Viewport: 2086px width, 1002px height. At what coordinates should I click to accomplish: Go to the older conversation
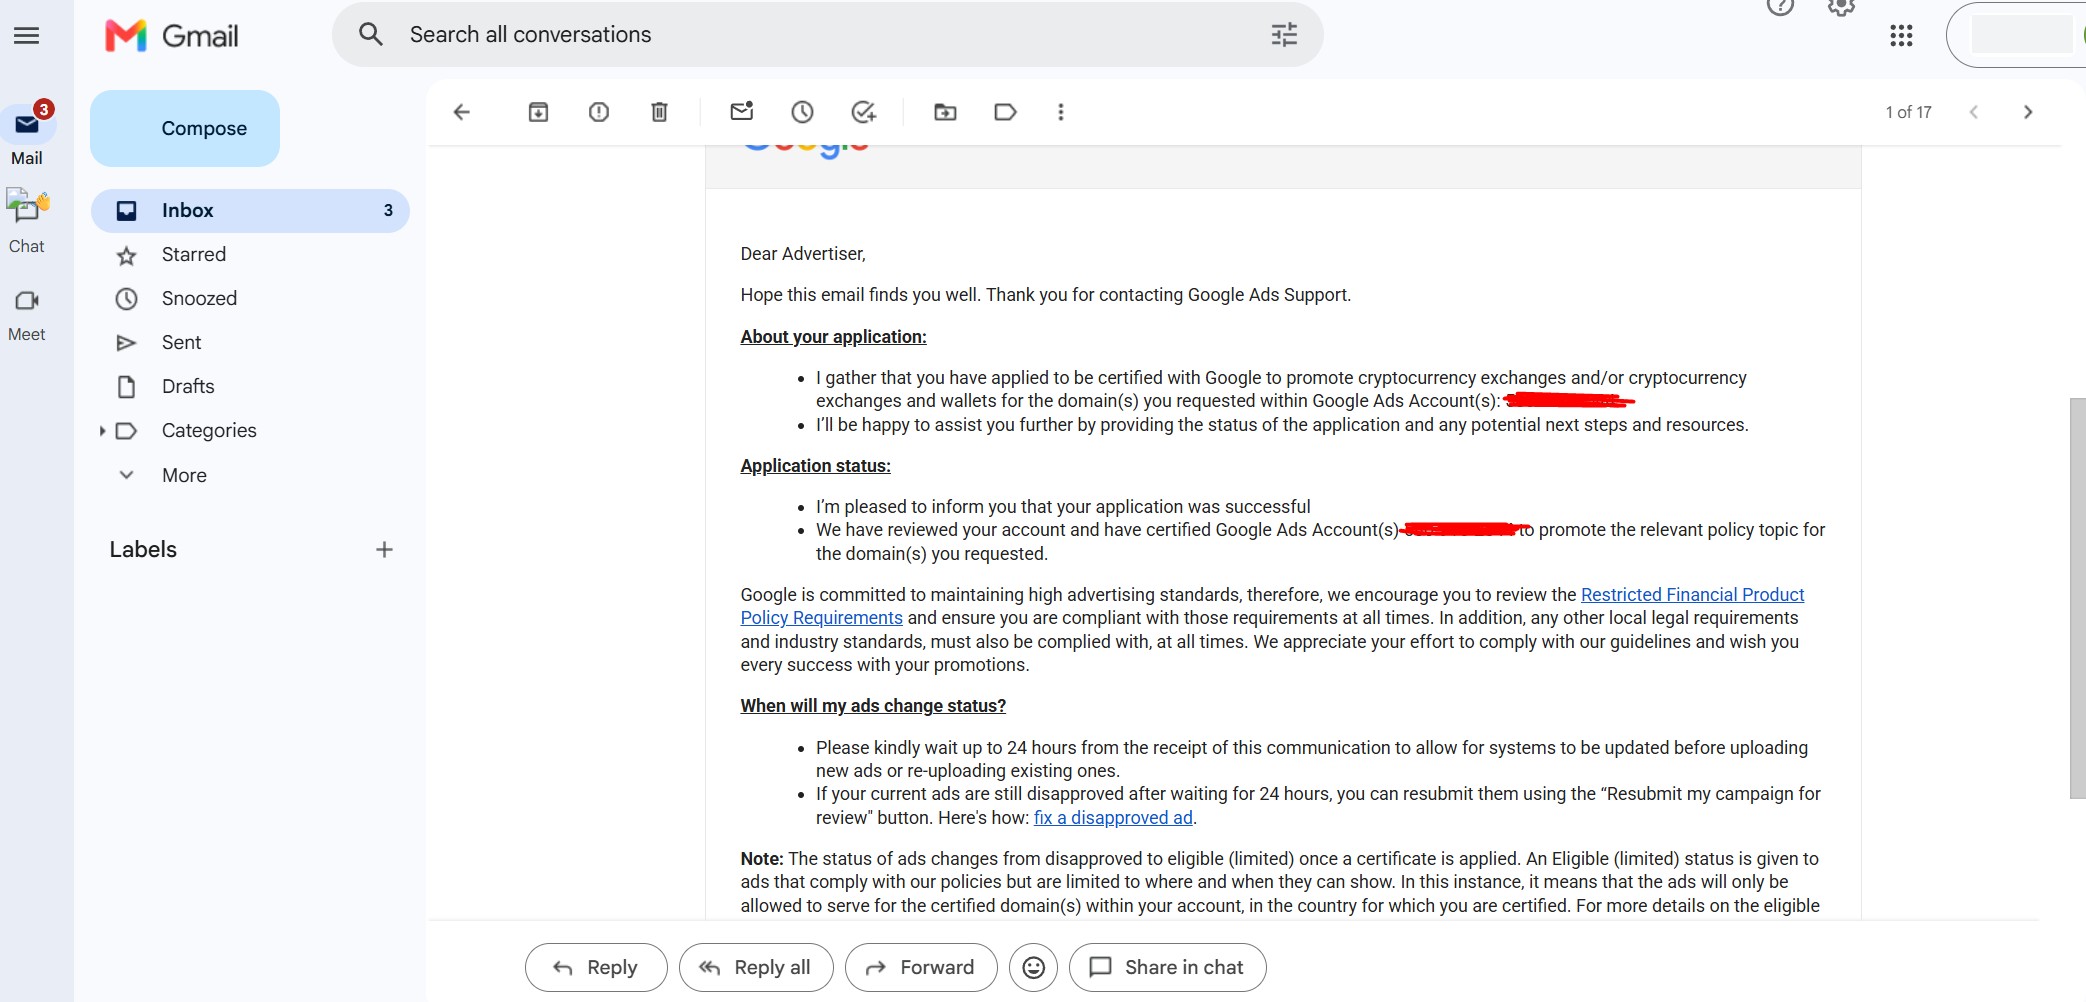[x=2028, y=112]
